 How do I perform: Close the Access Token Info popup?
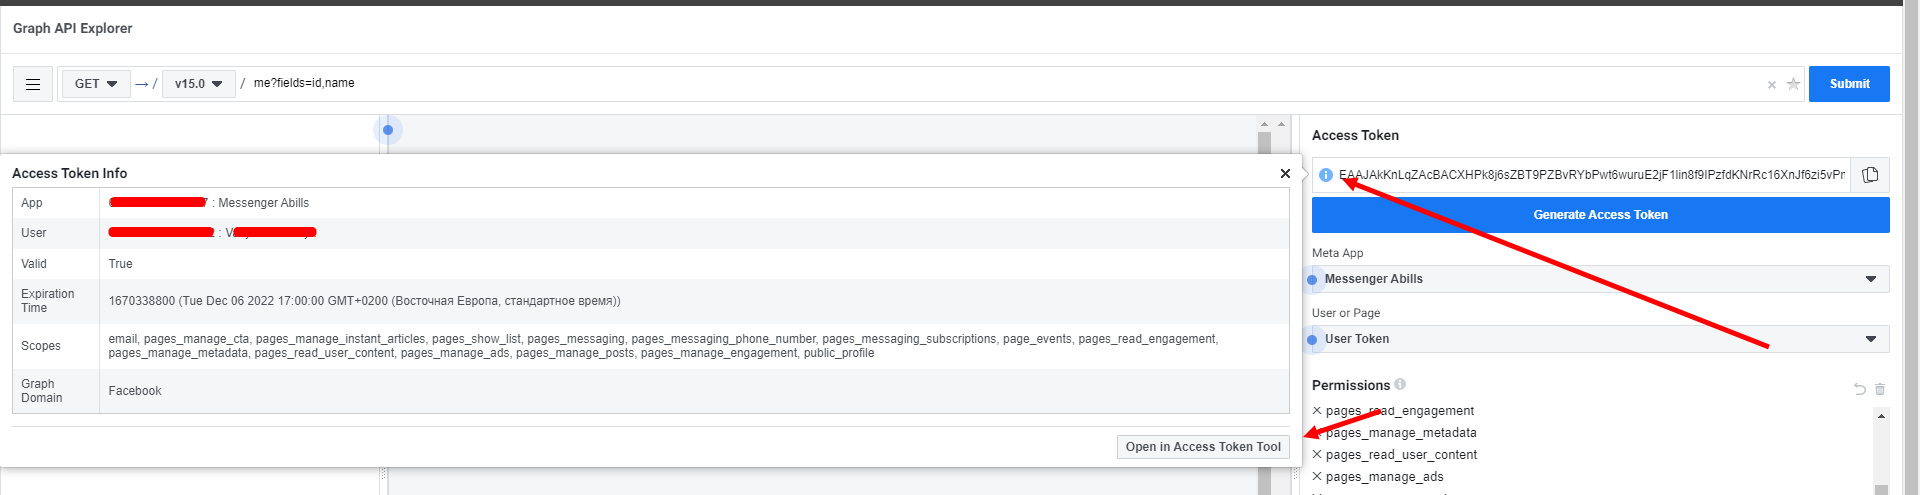pos(1285,173)
